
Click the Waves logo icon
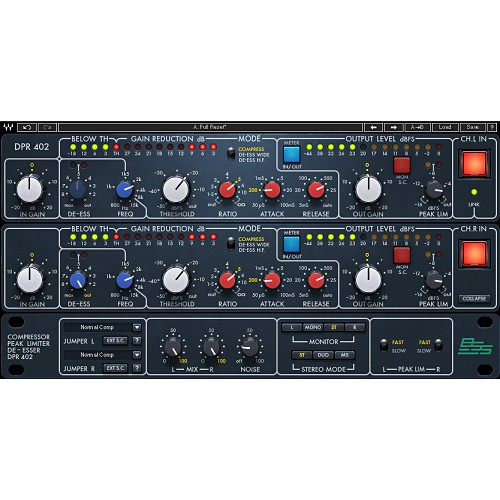point(8,127)
